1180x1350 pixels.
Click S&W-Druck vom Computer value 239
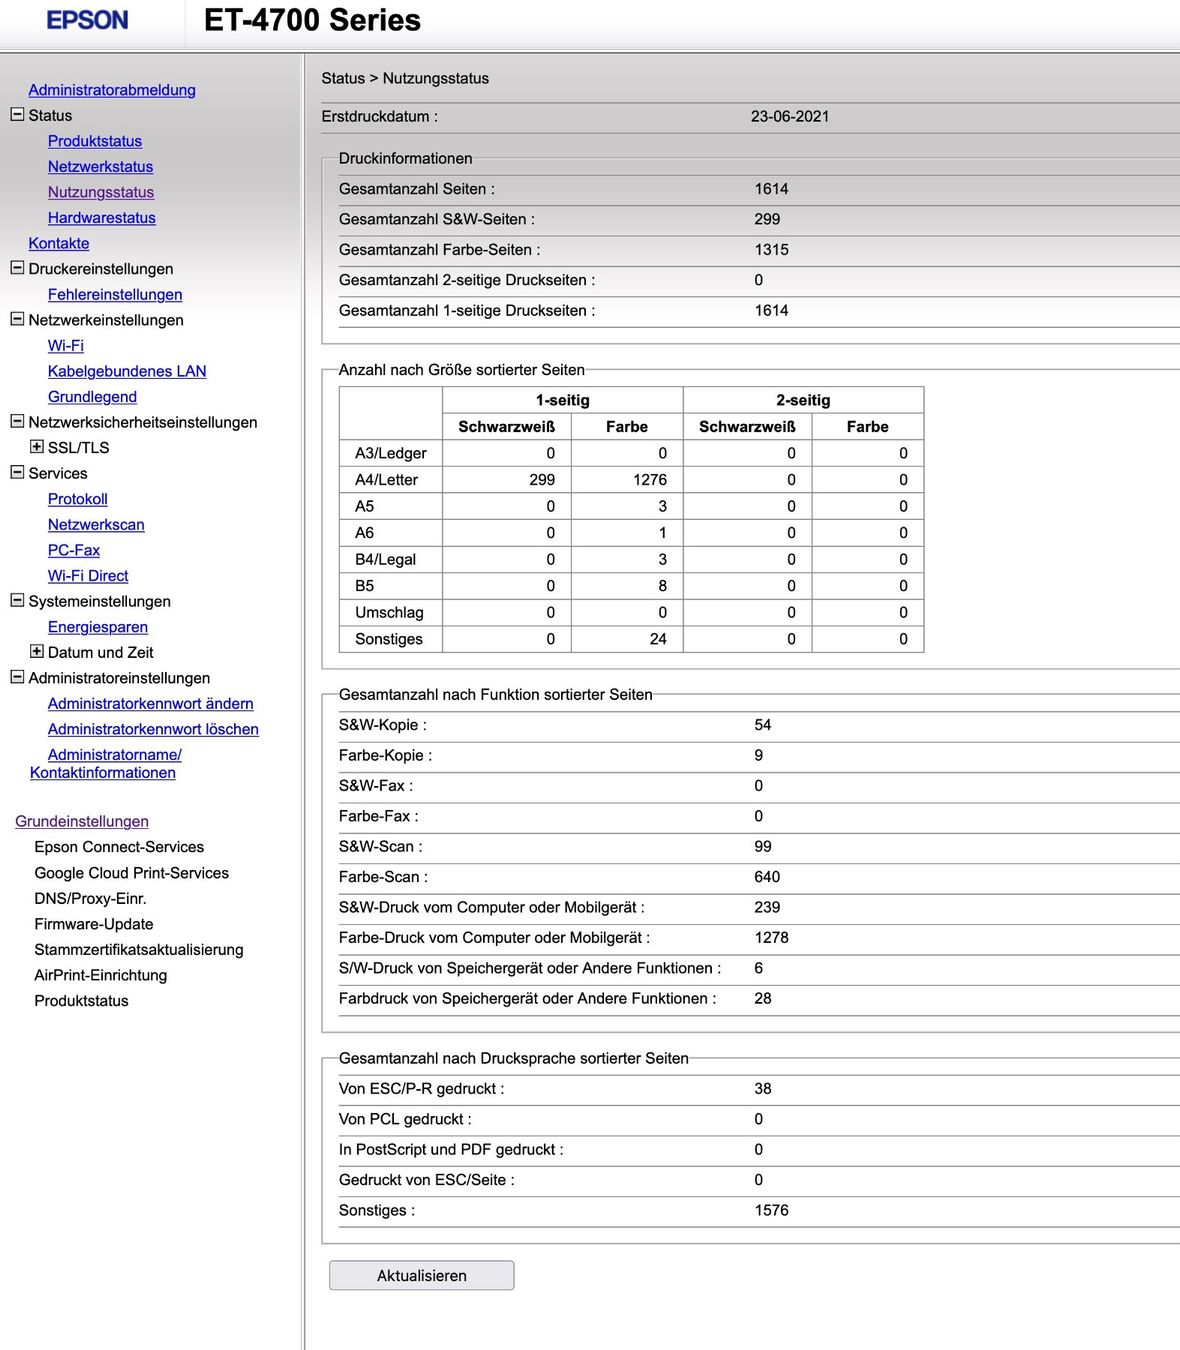pyautogui.click(x=767, y=907)
